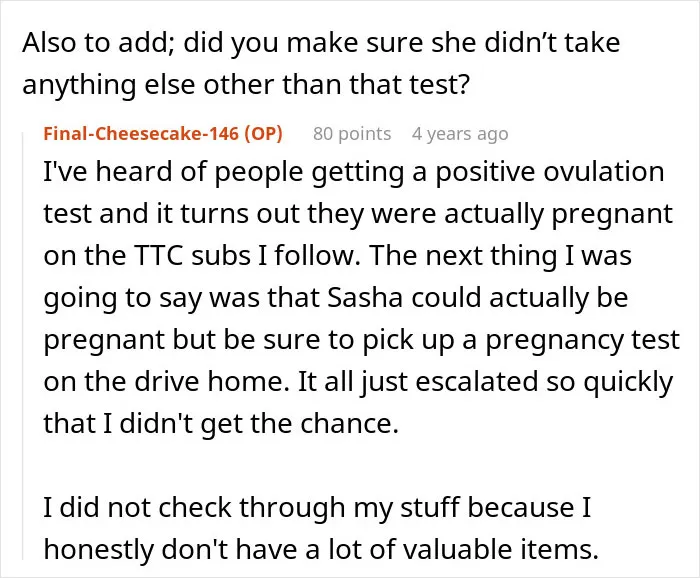This screenshot has width=700, height=578.
Task: Click the sentence ending 'get the chance.'
Action: [221, 424]
